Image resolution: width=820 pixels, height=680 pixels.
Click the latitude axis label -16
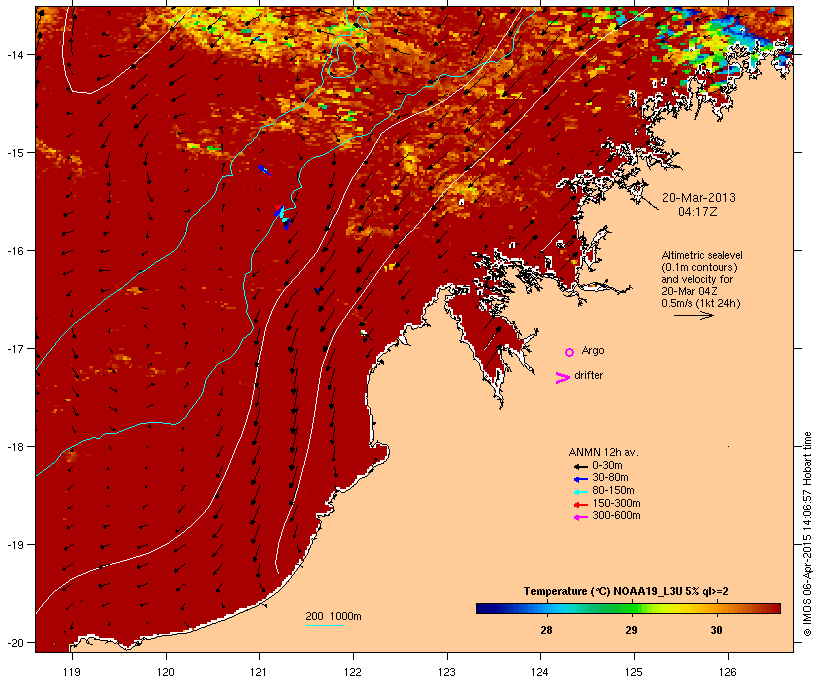(x=14, y=251)
